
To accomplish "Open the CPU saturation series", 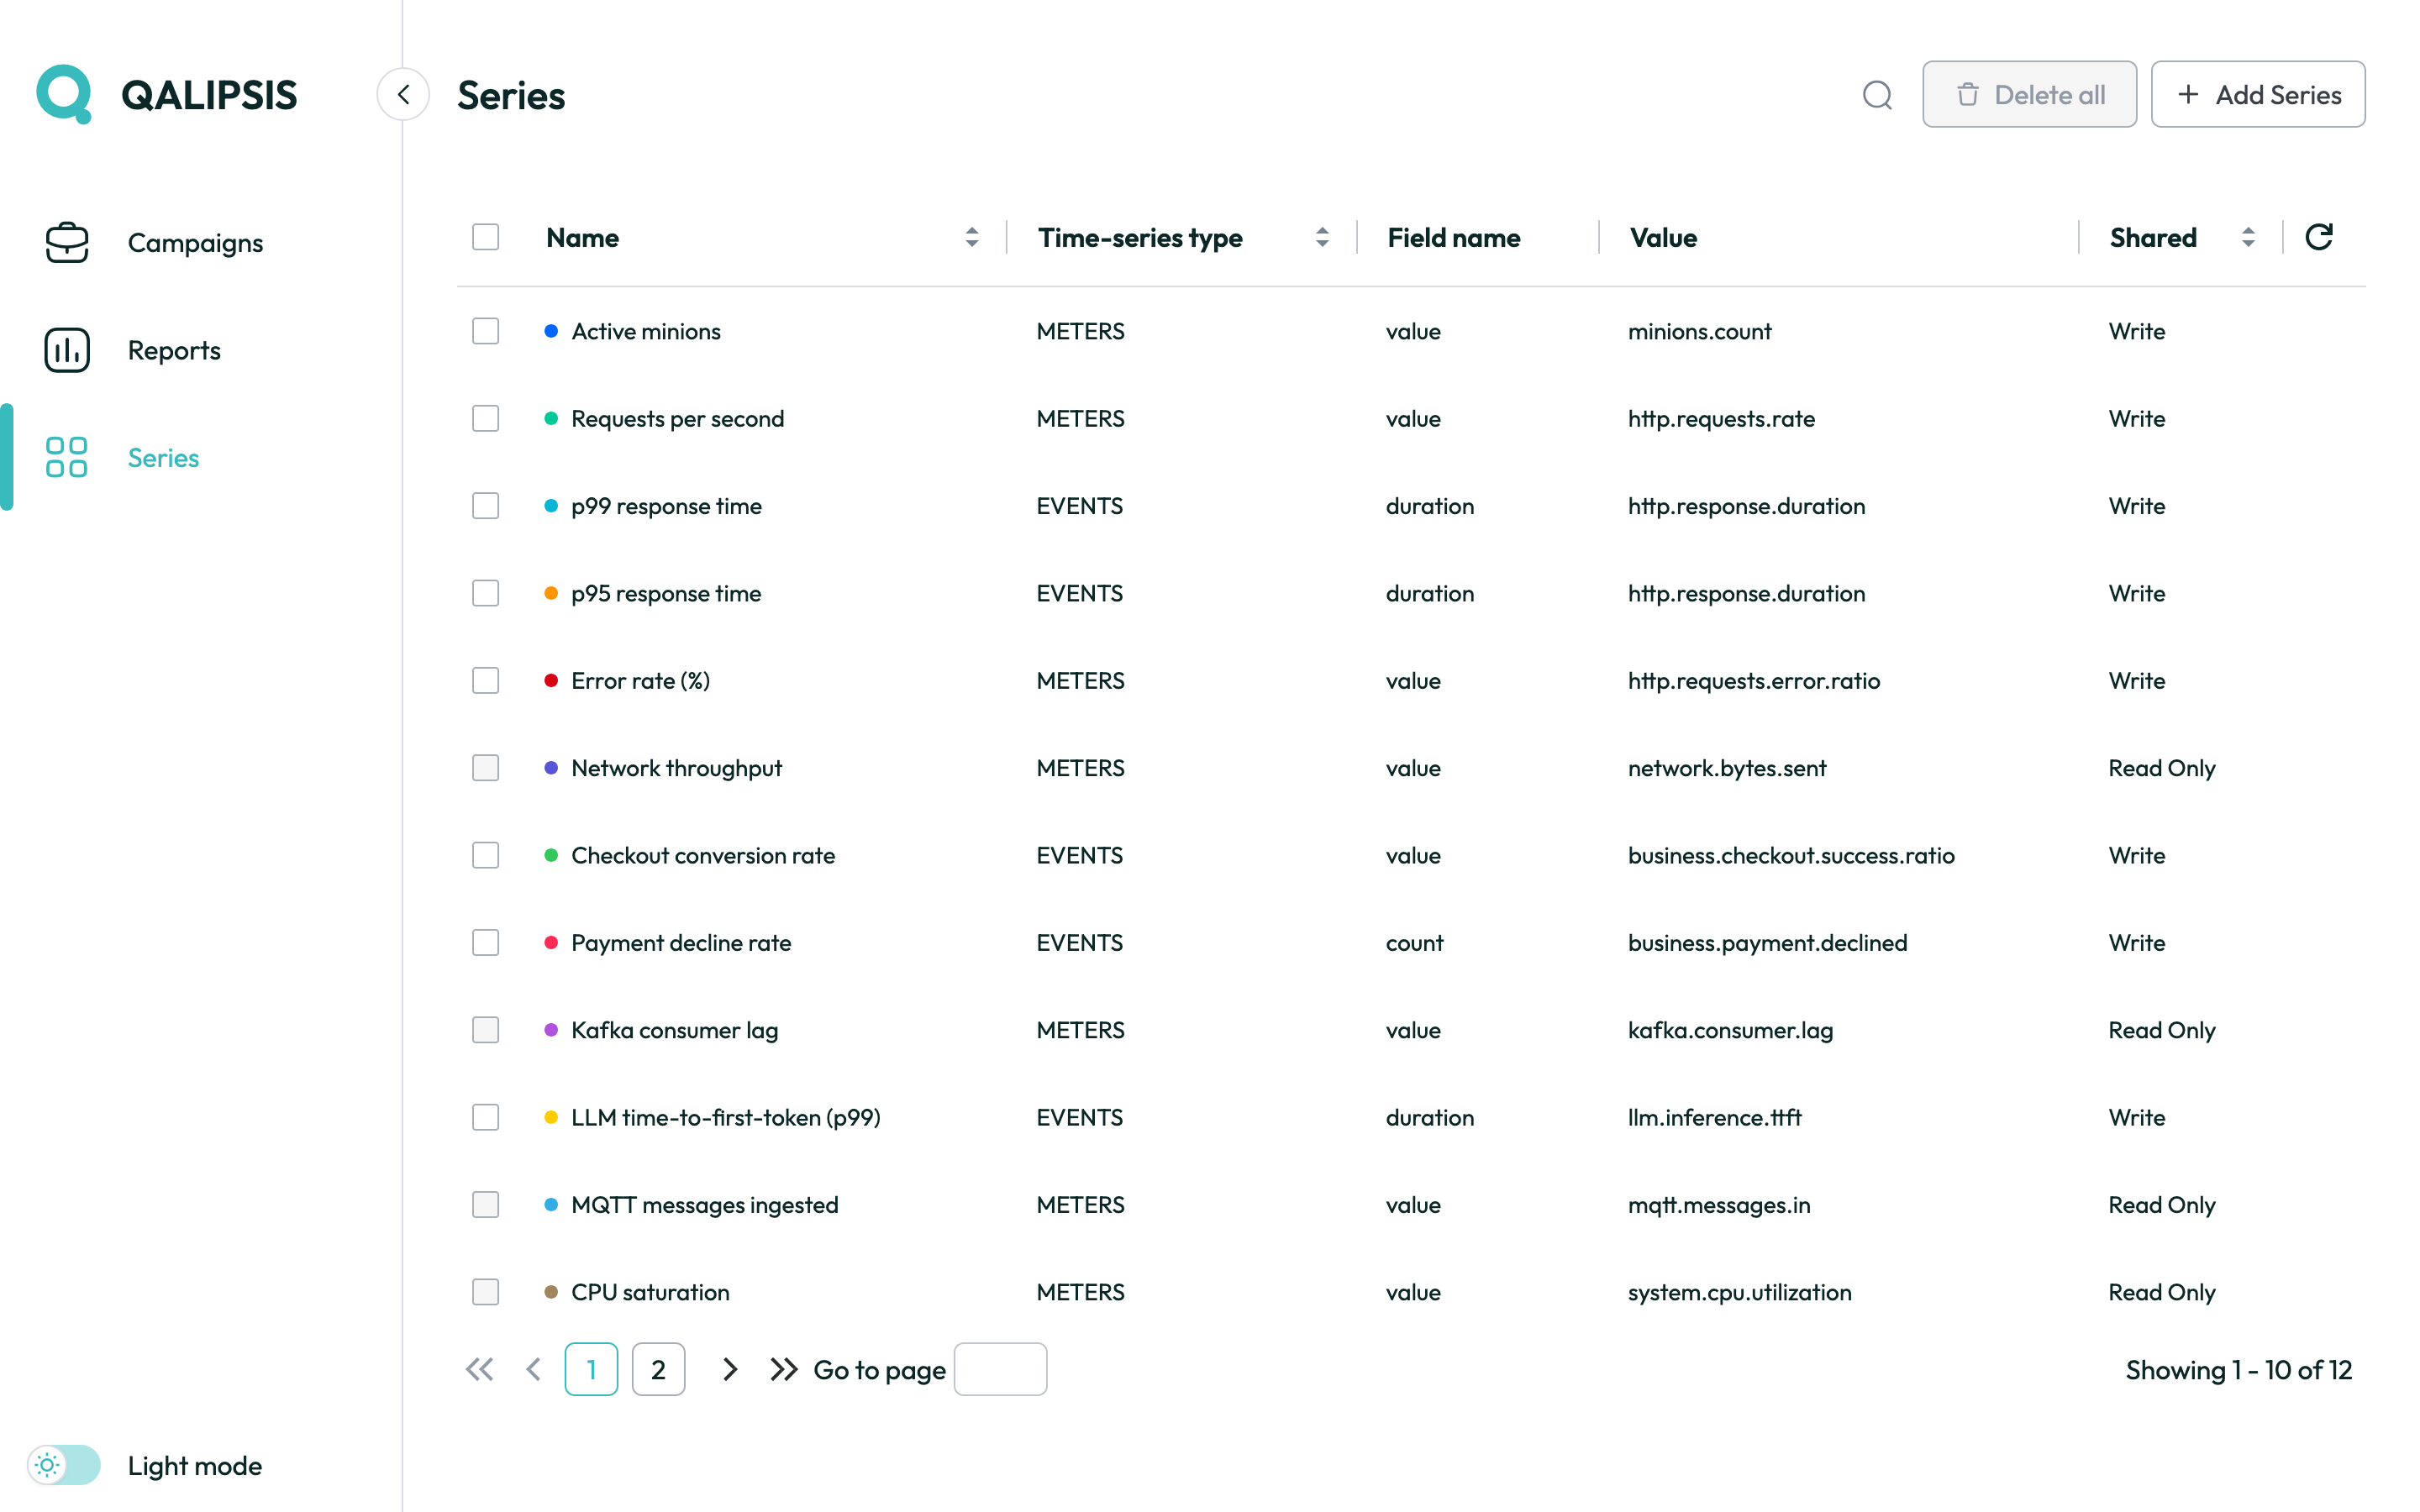I will pos(650,1292).
